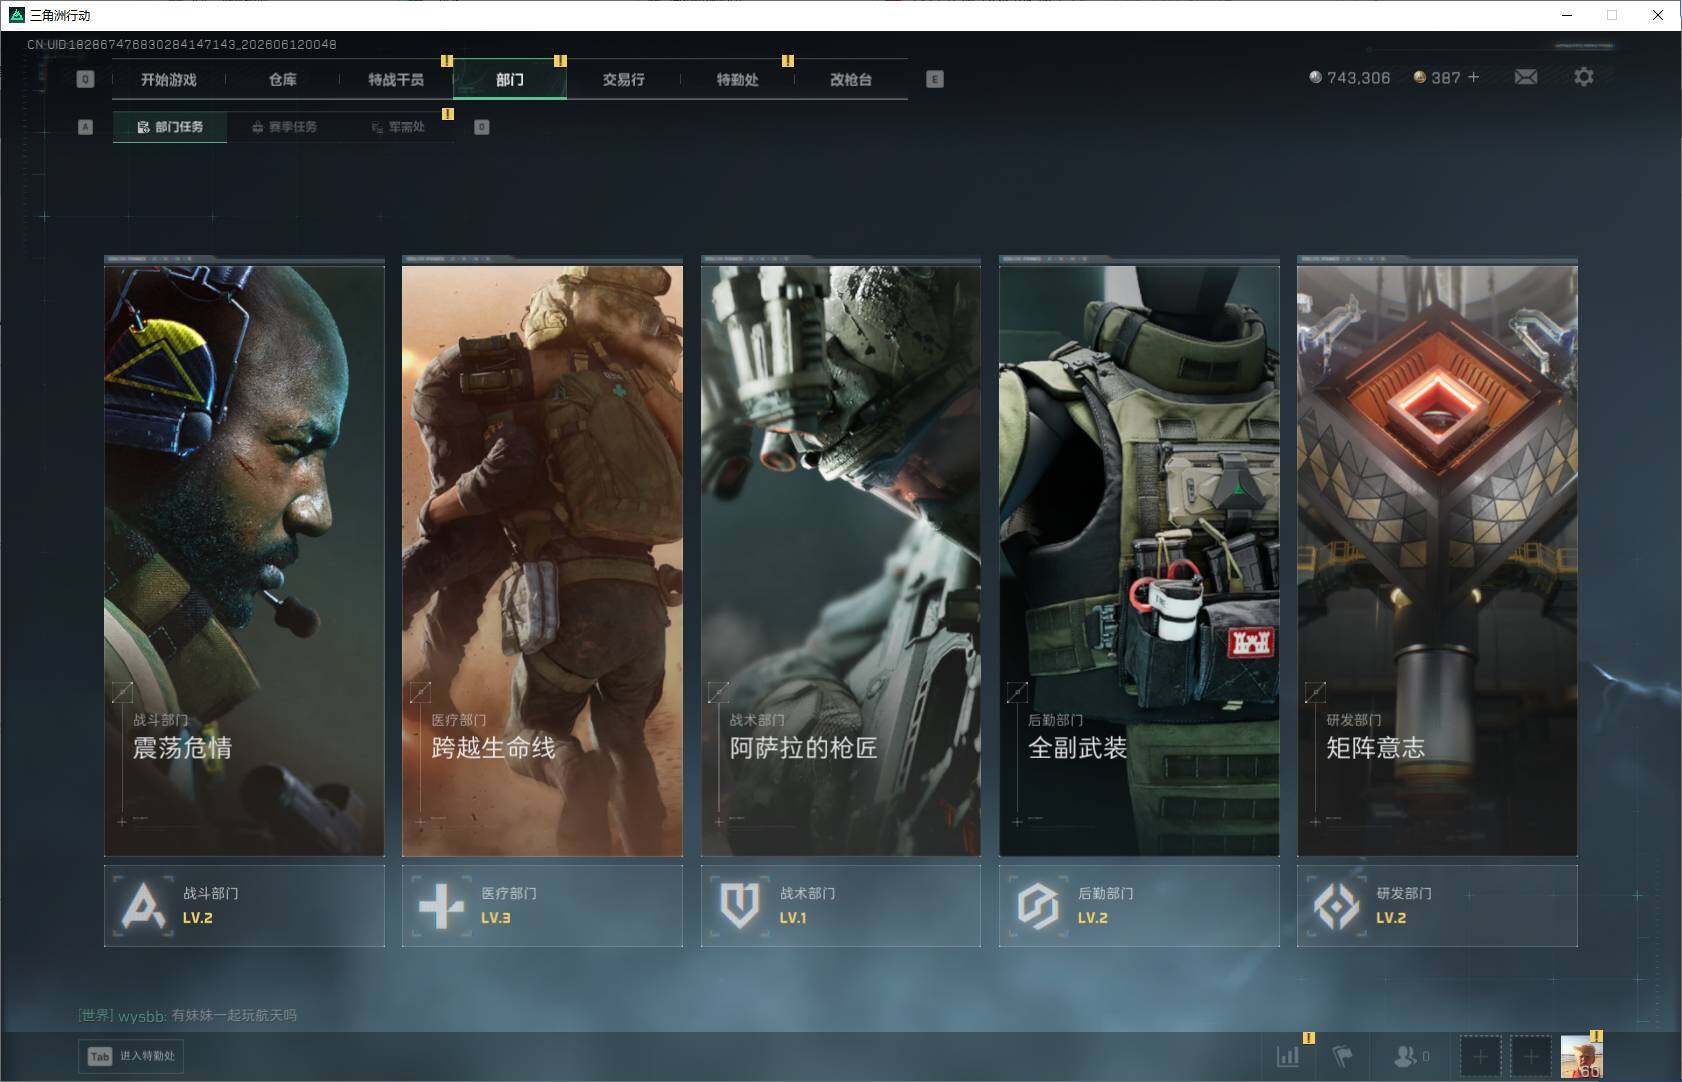Screen dimensions: 1682x1082
Task: Click the D key hint icon
Action: (482, 127)
